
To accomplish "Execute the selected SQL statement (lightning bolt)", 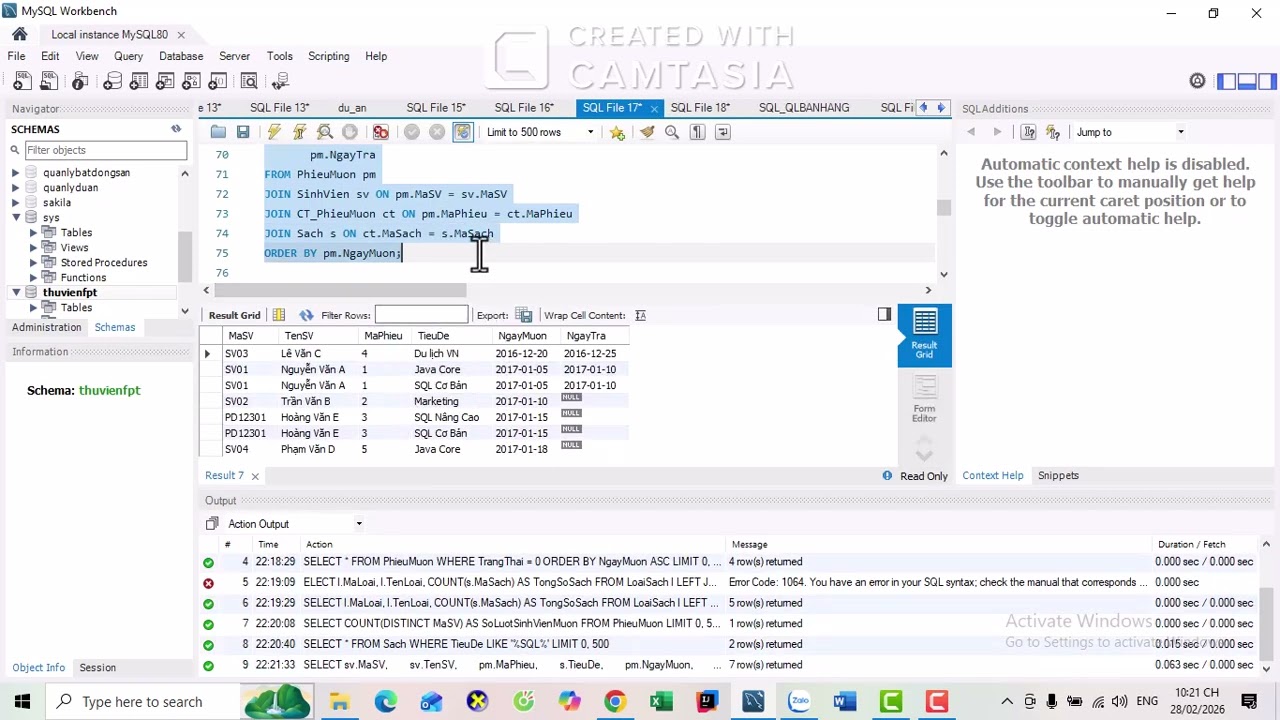I will 274,132.
